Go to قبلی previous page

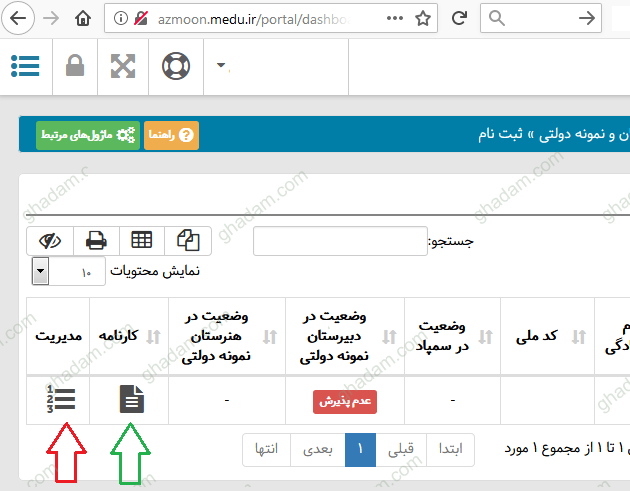click(401, 450)
